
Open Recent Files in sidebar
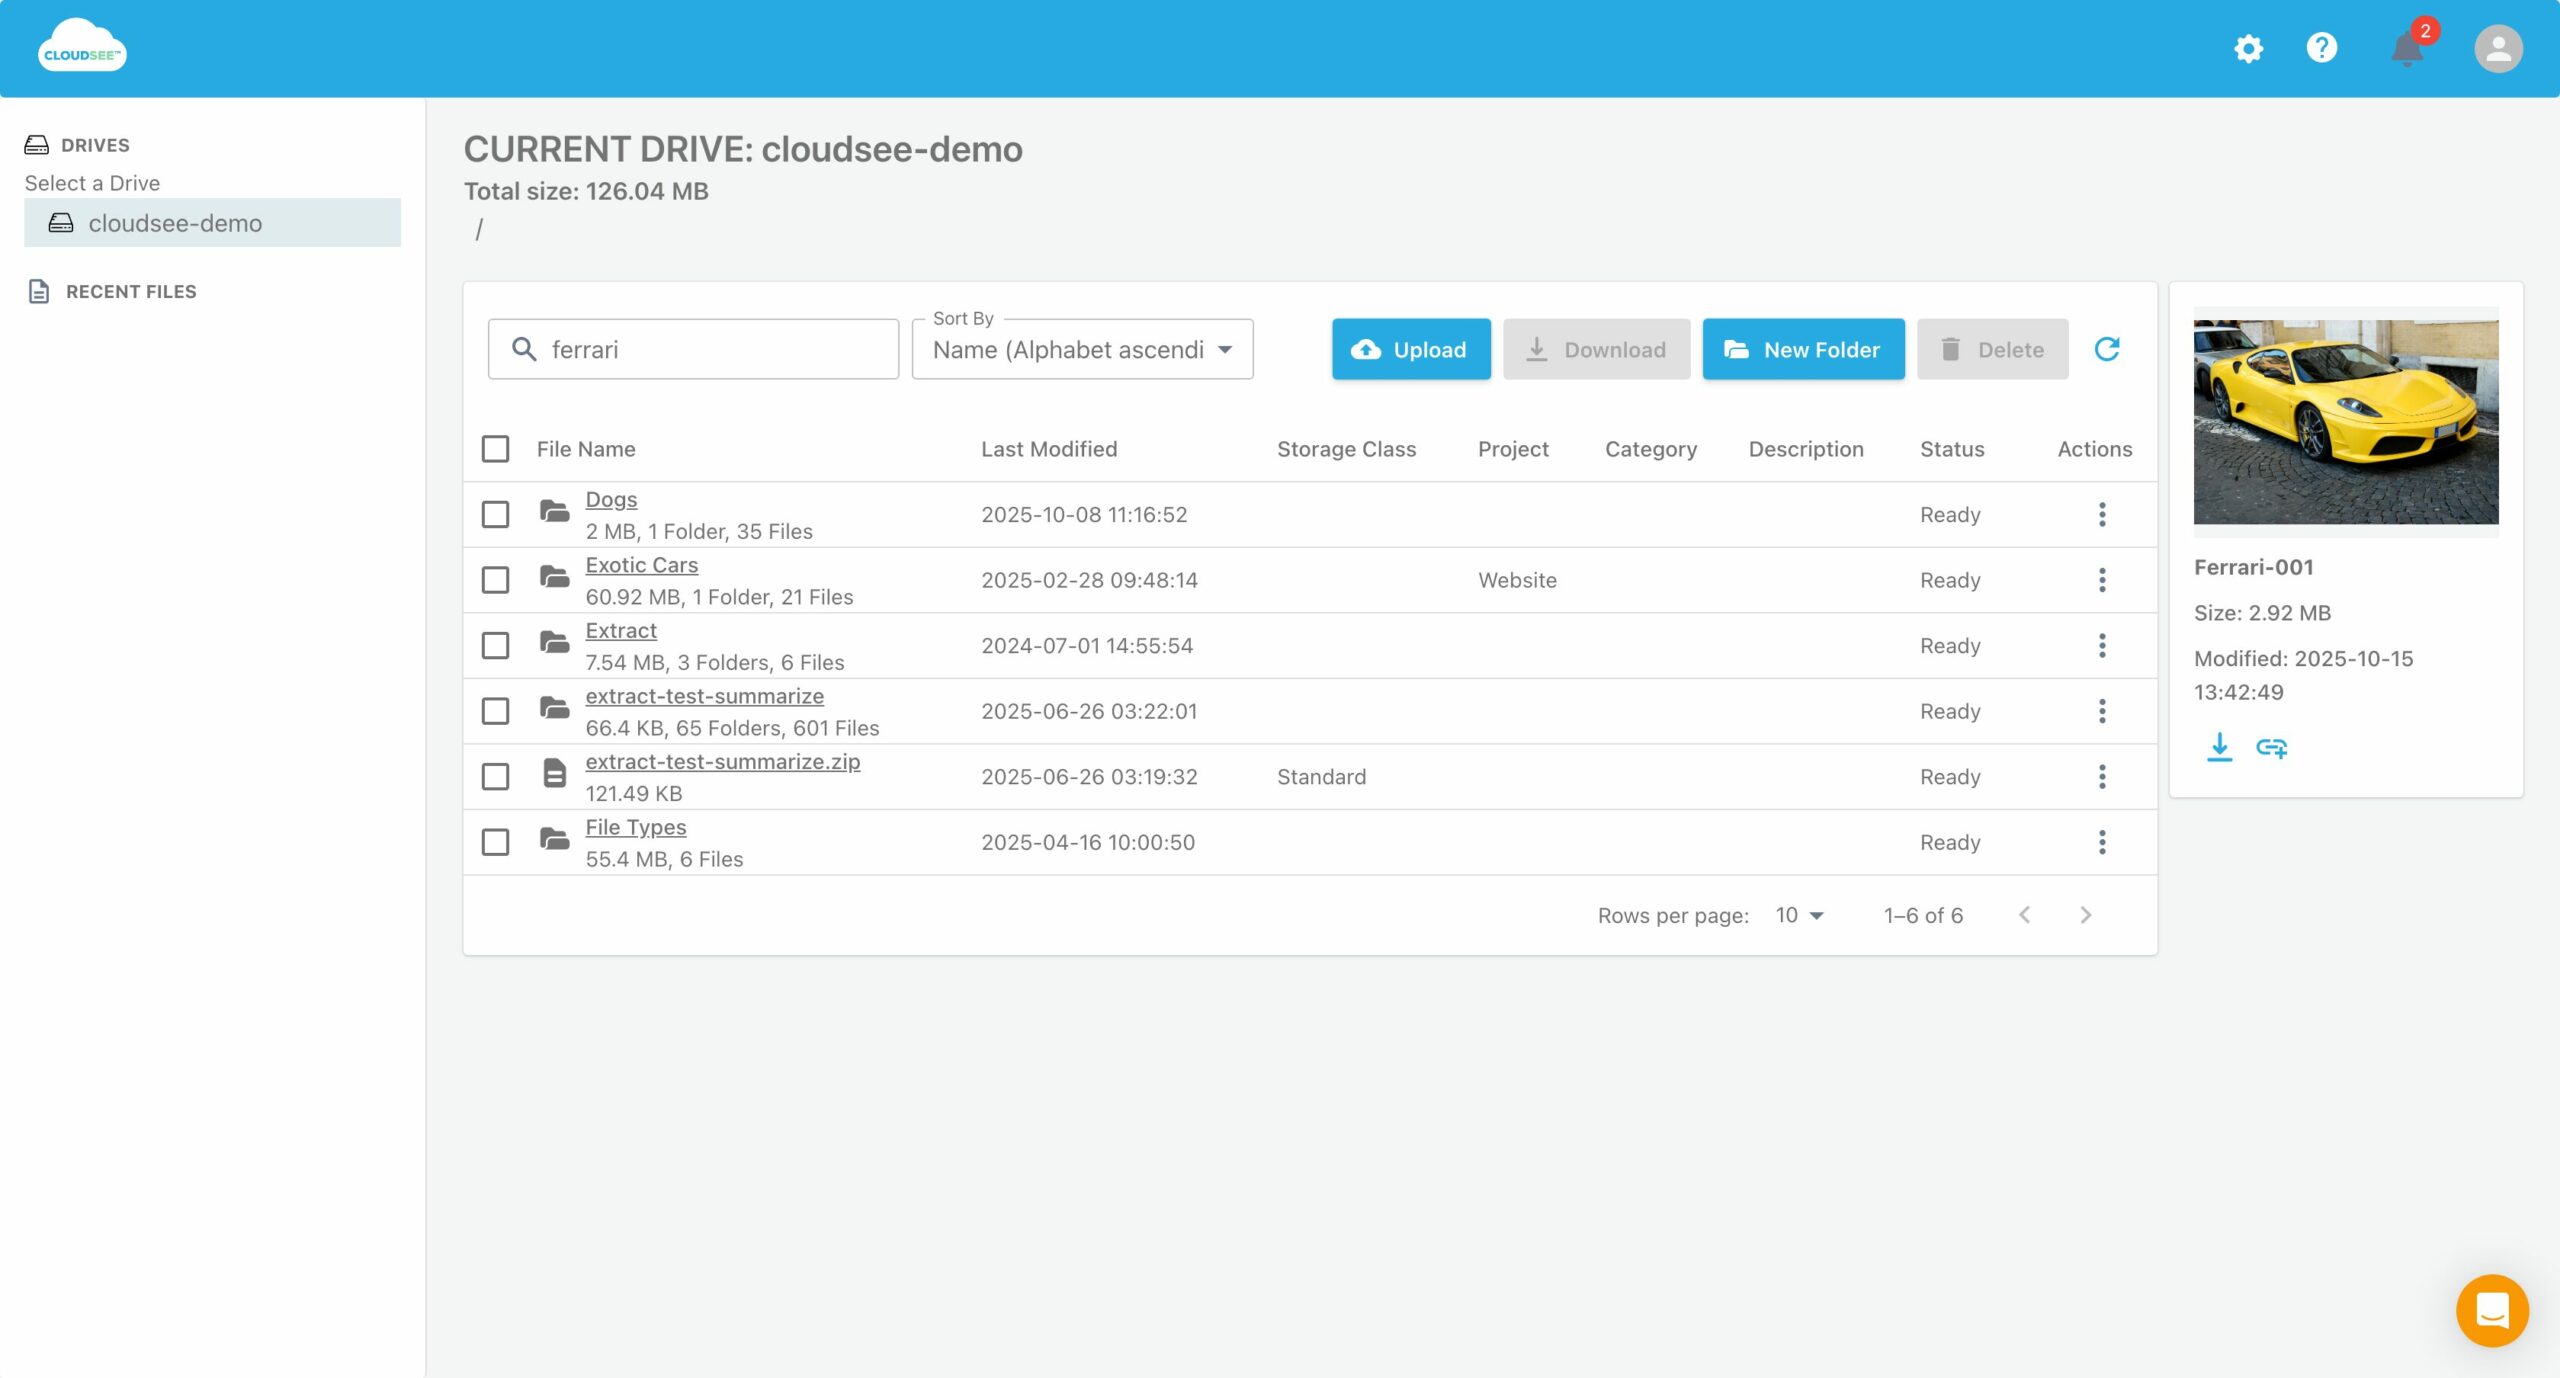[x=130, y=291]
